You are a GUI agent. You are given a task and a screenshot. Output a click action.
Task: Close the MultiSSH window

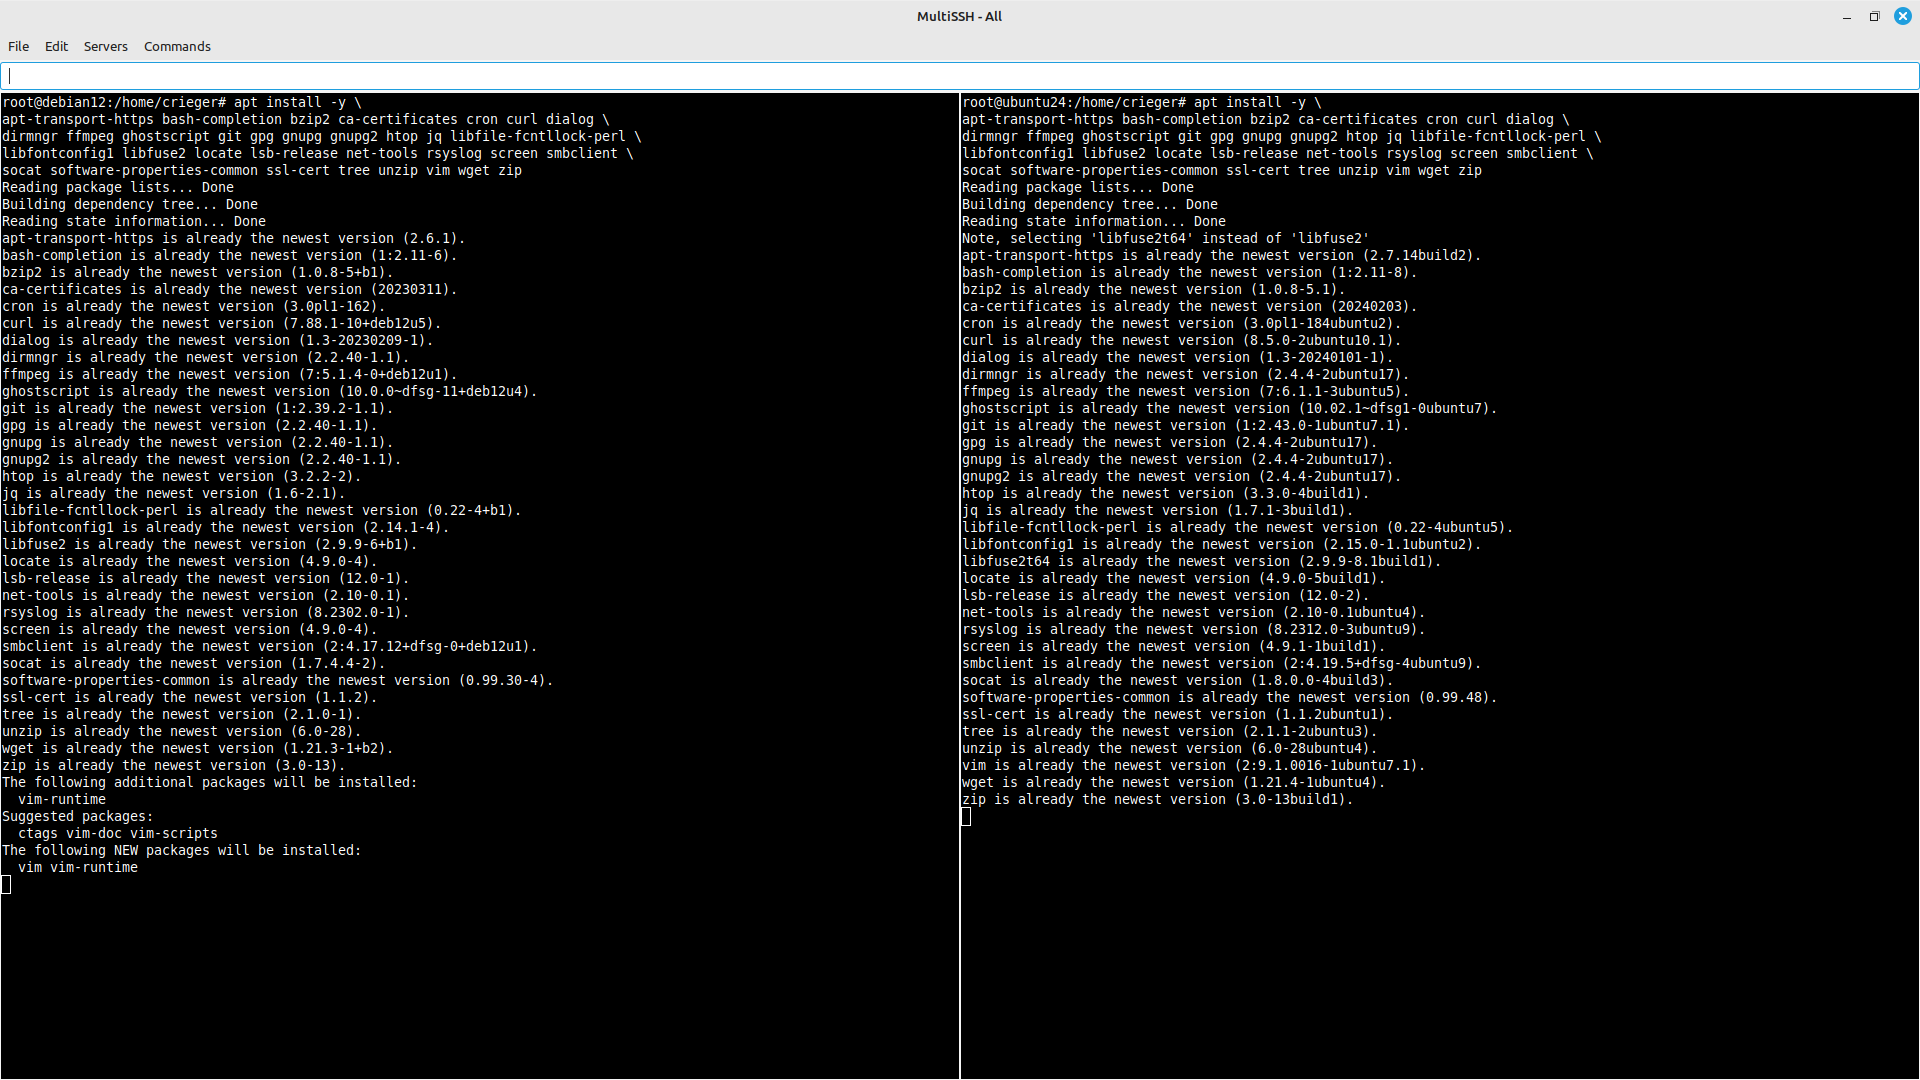tap(1902, 16)
